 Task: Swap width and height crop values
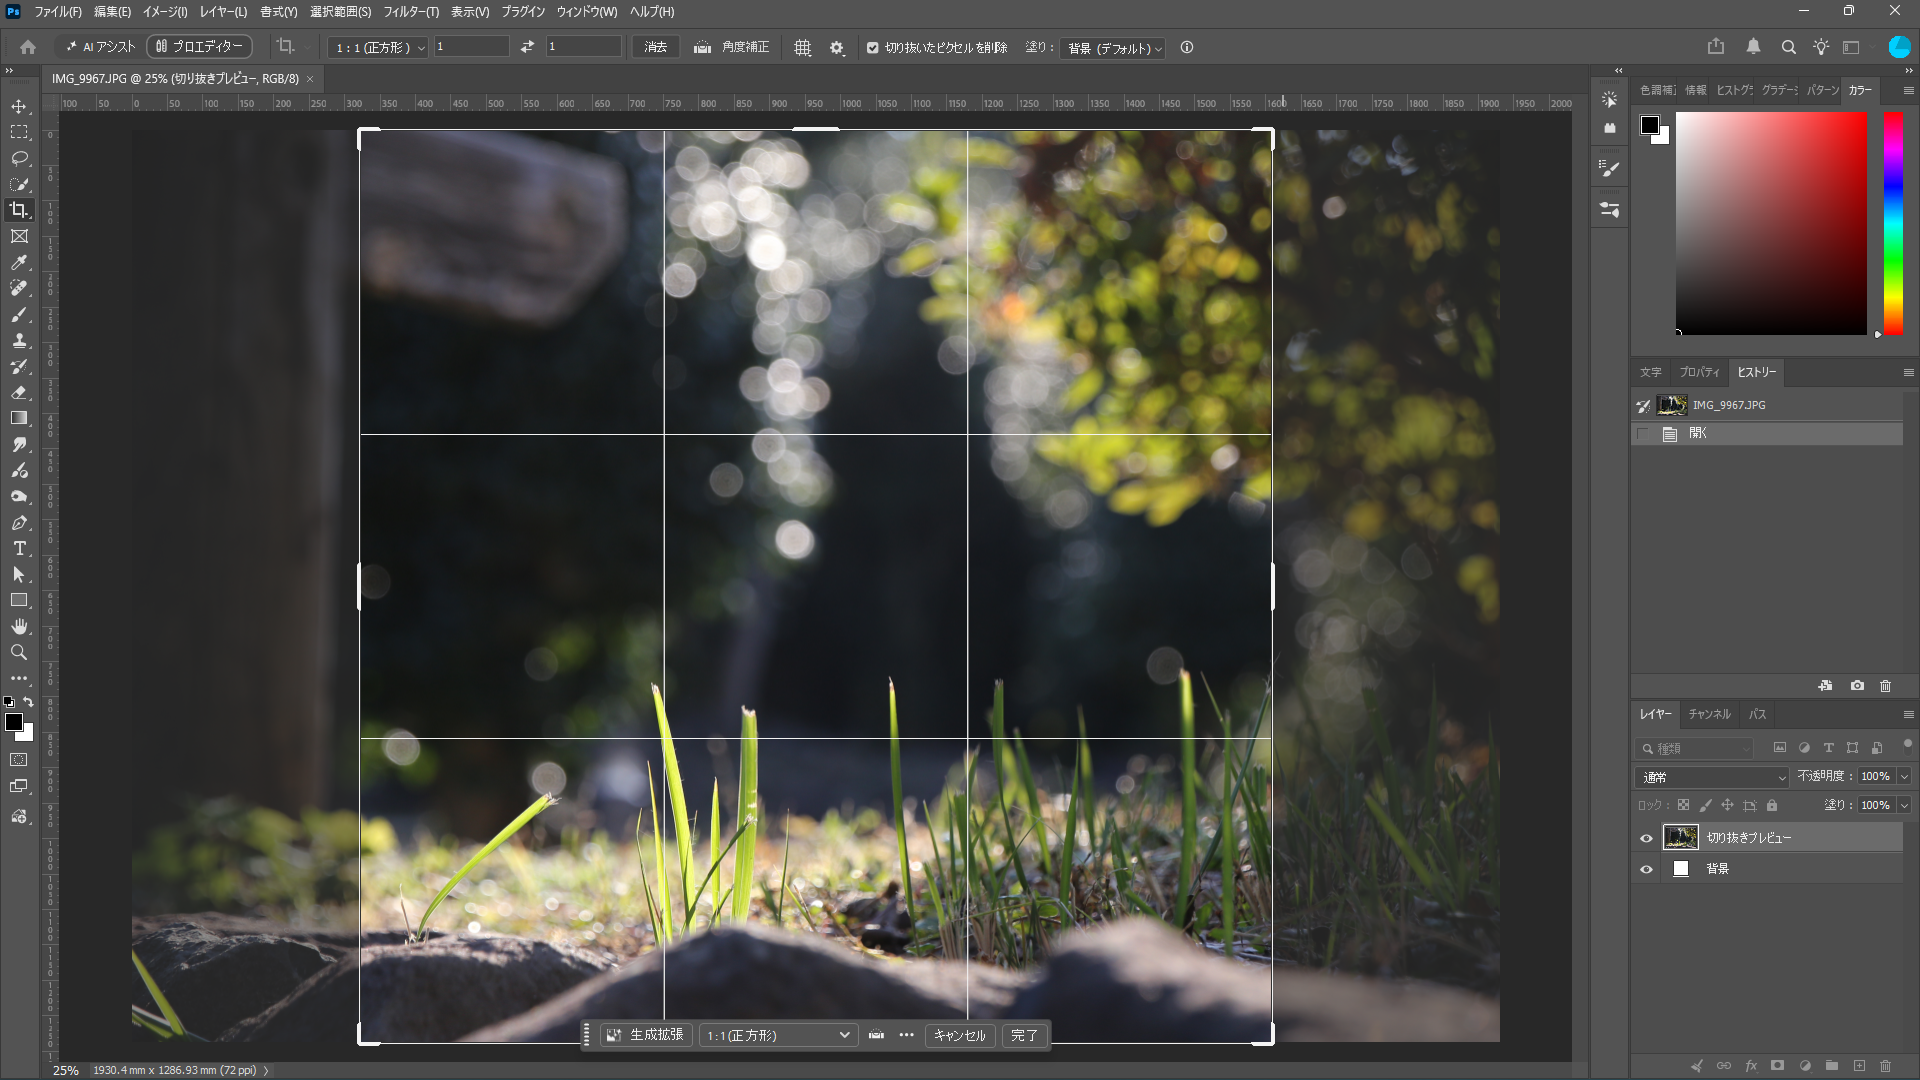click(527, 47)
